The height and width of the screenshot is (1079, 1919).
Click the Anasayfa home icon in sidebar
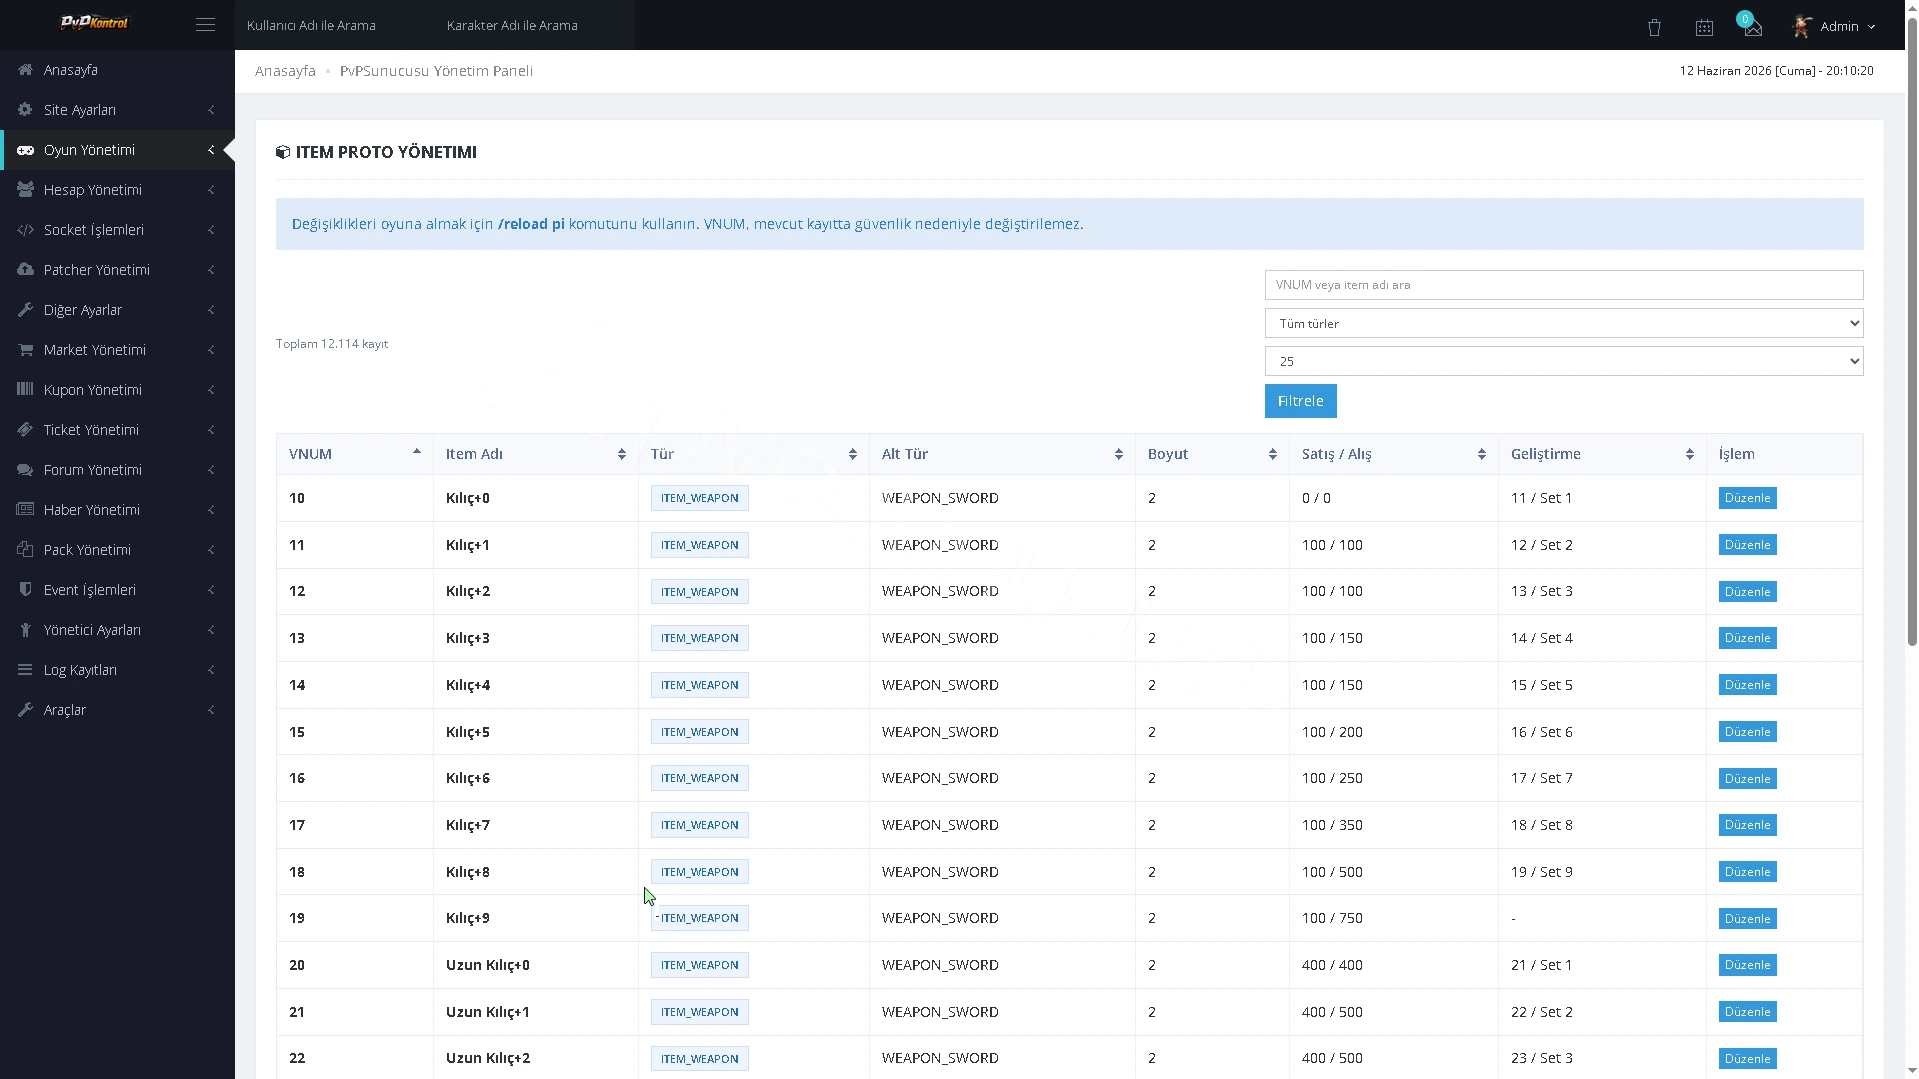coord(25,70)
